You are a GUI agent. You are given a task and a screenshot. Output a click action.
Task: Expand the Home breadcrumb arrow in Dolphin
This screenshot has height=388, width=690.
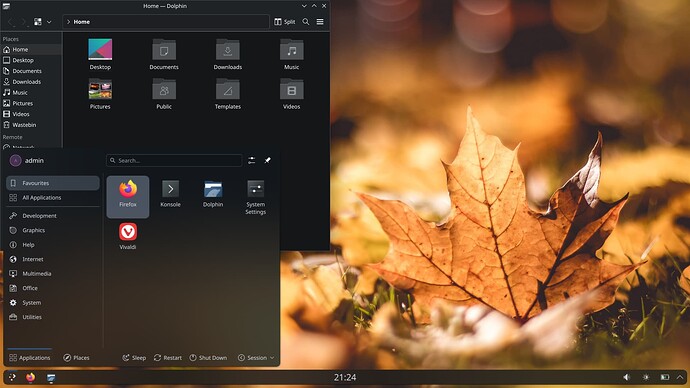tap(68, 22)
